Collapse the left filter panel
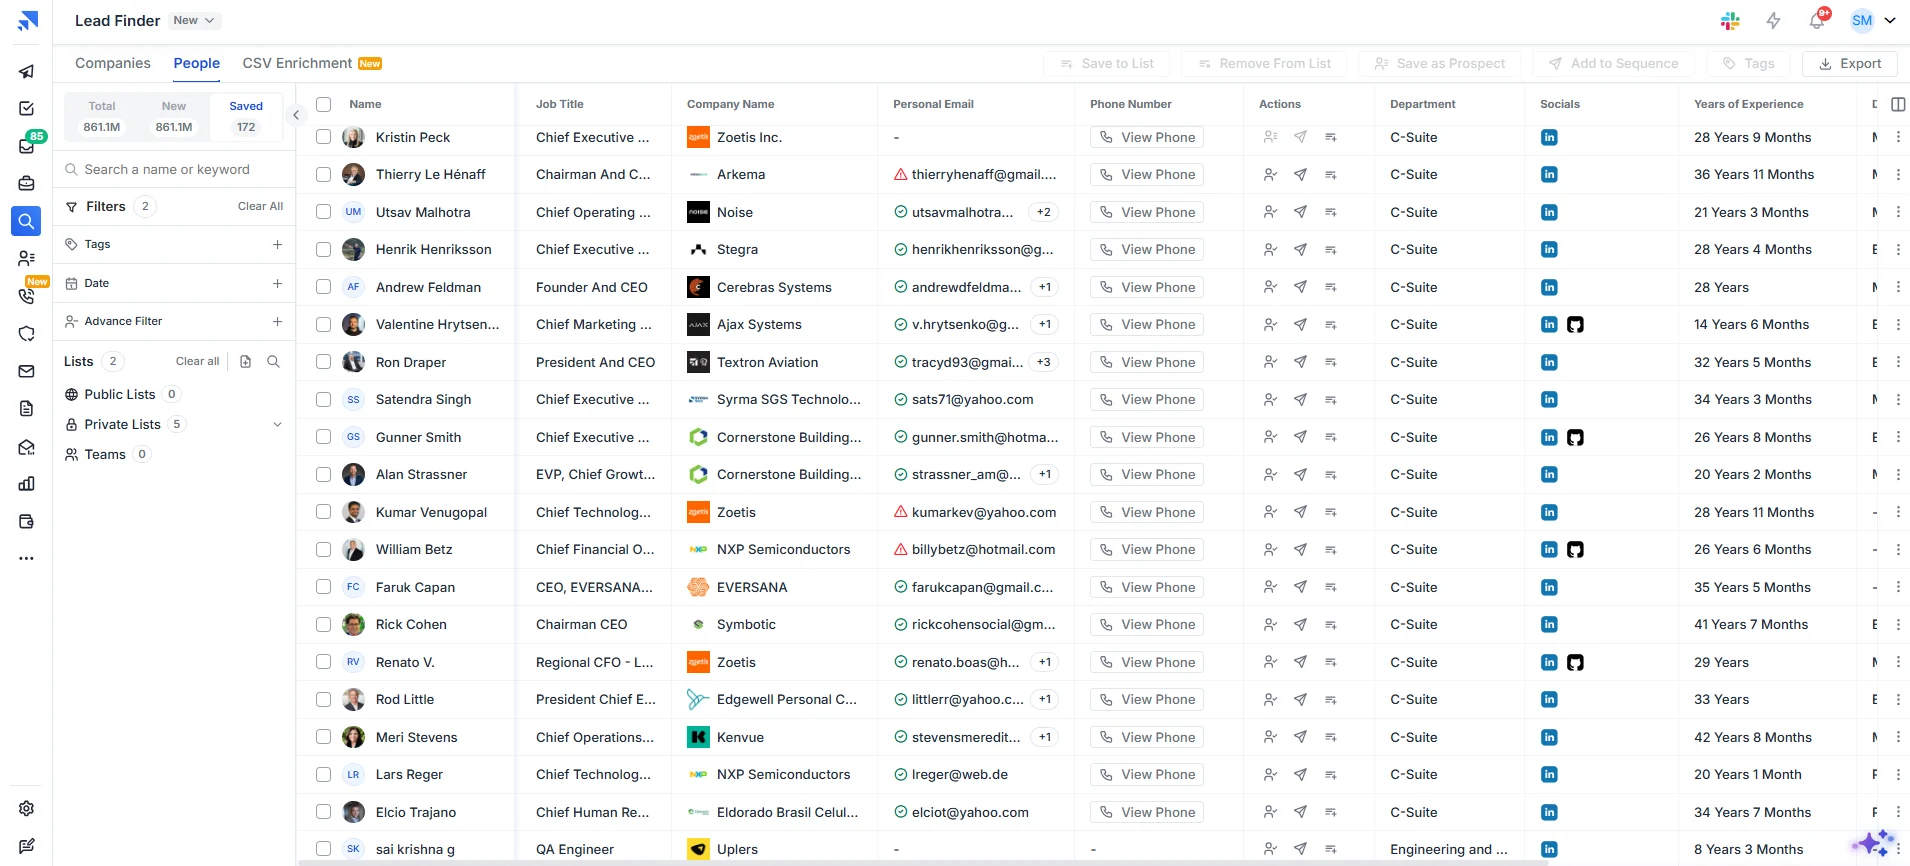The image size is (1910, 866). [296, 115]
